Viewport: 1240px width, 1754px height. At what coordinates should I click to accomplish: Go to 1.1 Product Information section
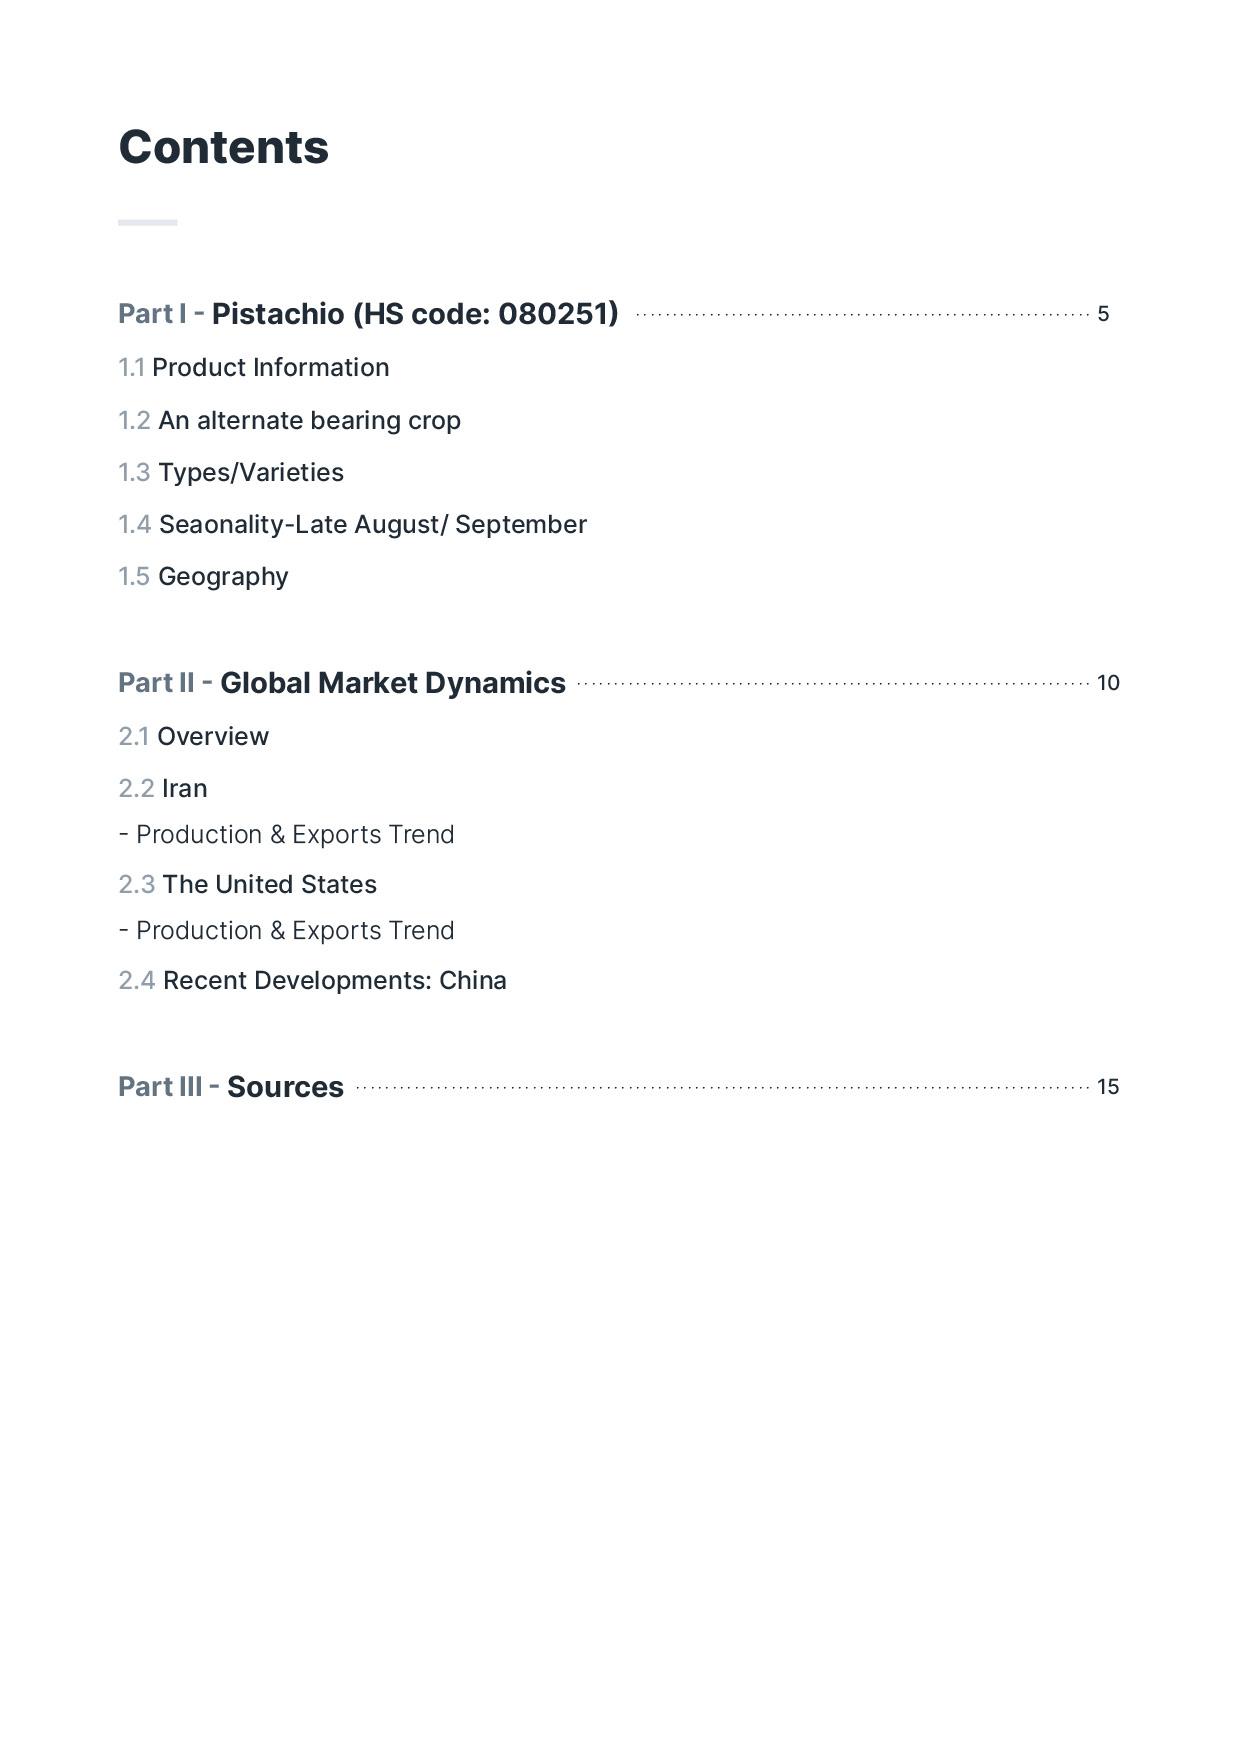coord(254,368)
